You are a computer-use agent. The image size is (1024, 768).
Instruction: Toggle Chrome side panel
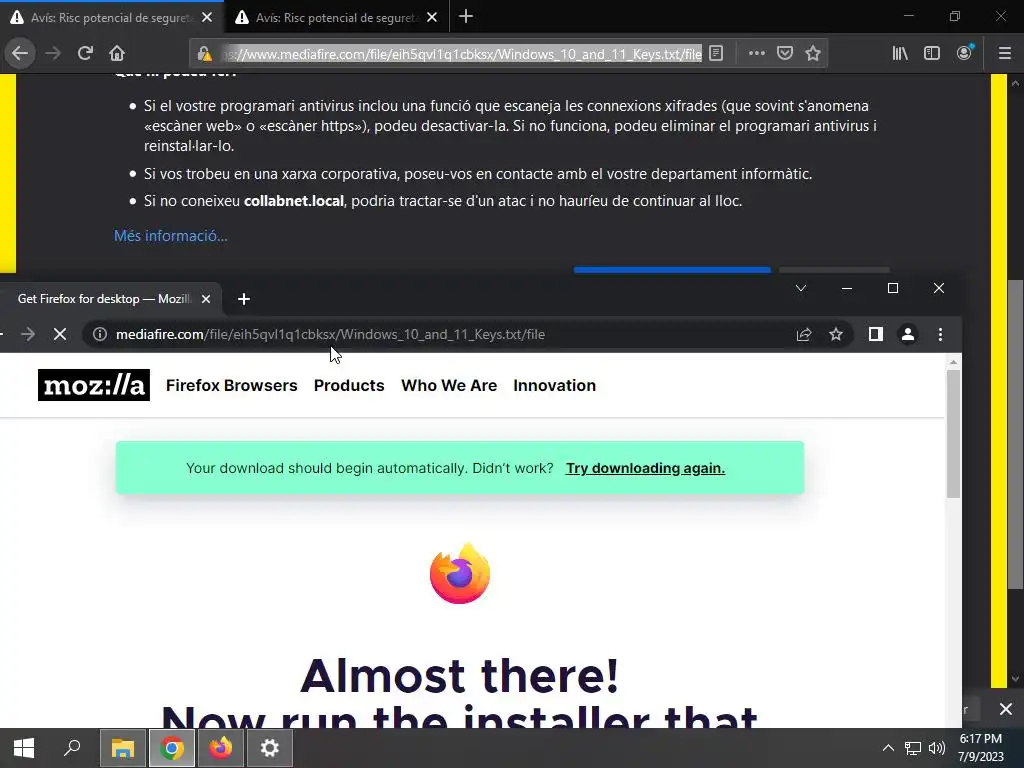coord(876,334)
